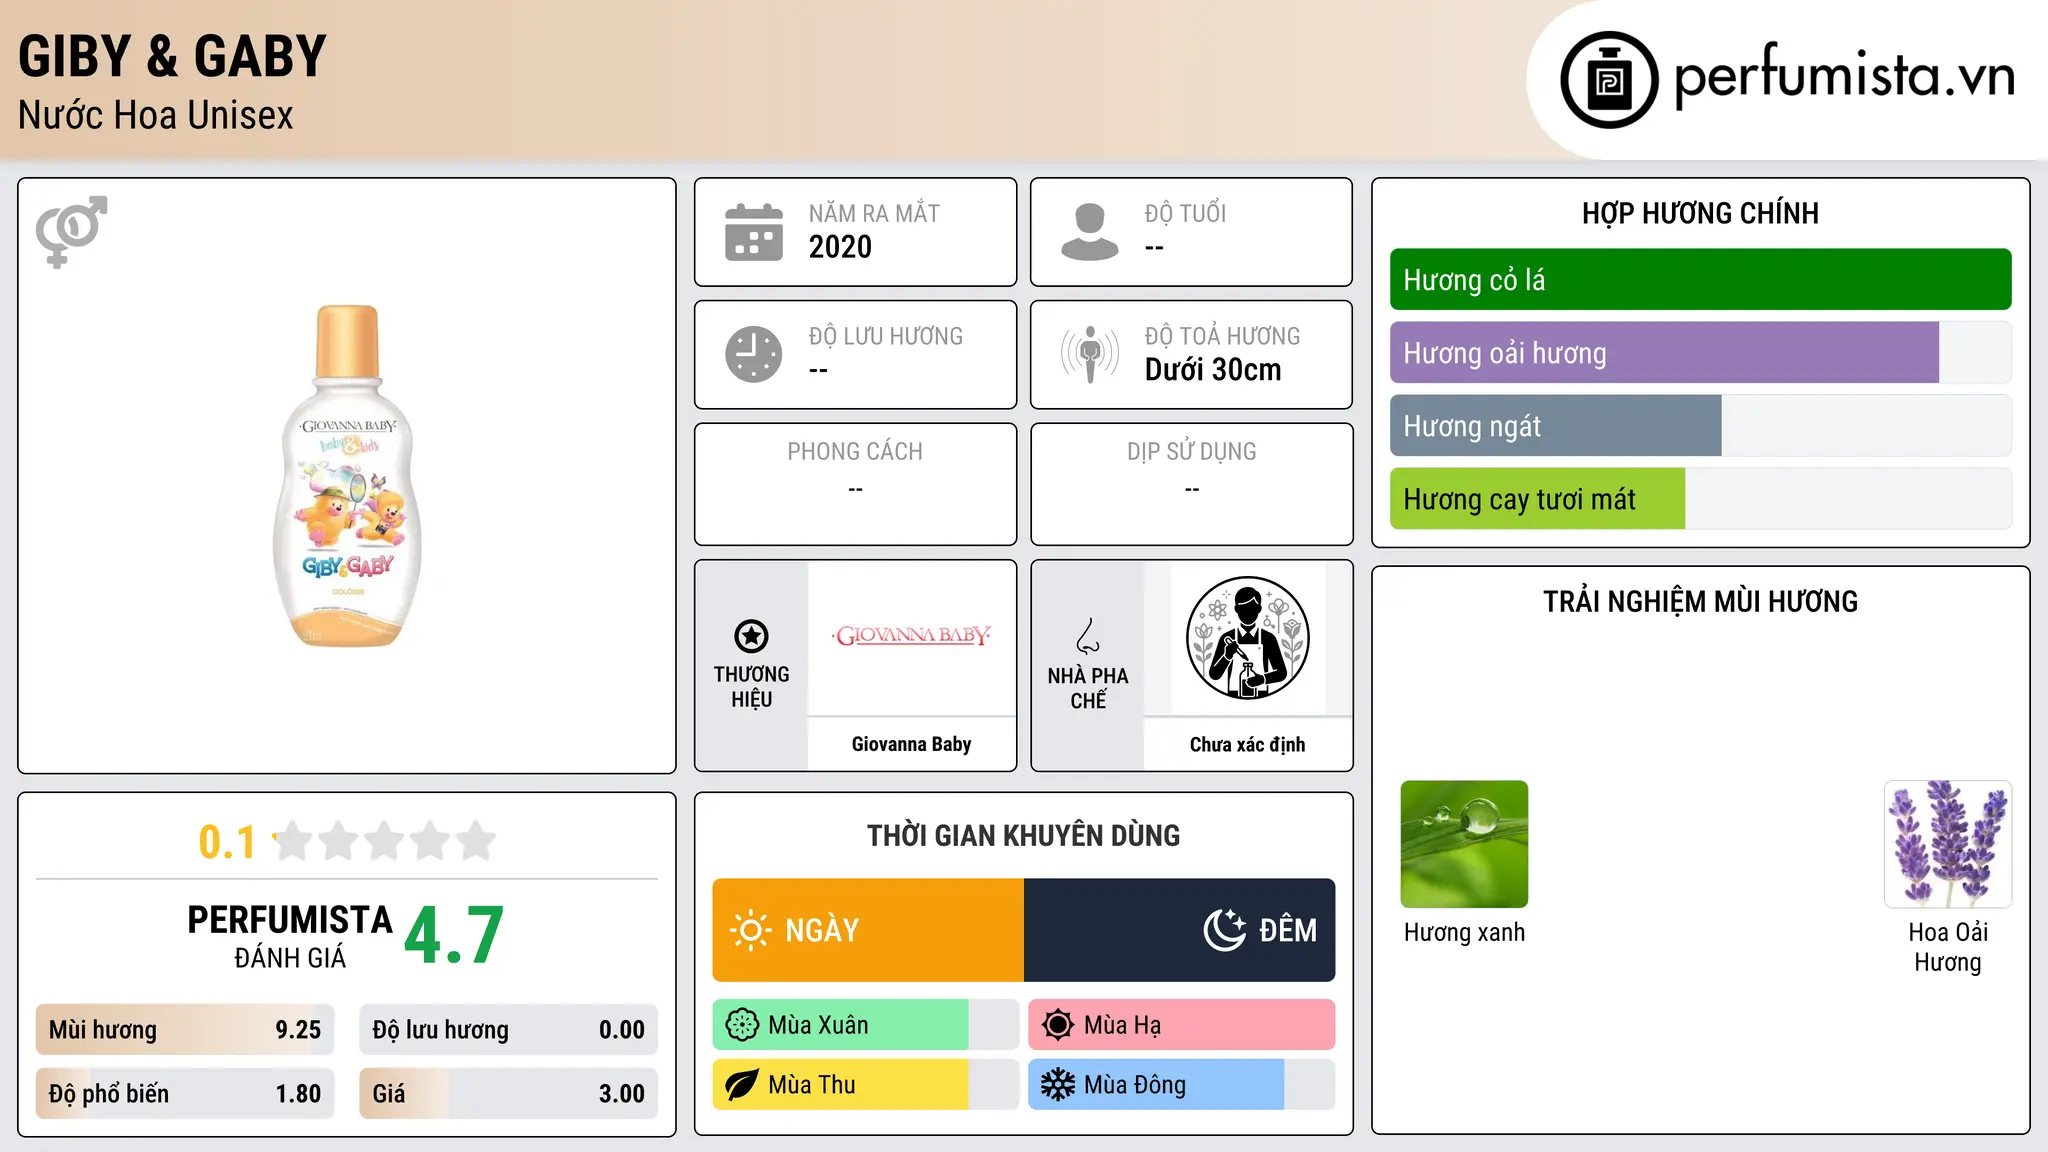Click the 0.1 user rating number
The height and width of the screenshot is (1152, 2048).
point(227,842)
